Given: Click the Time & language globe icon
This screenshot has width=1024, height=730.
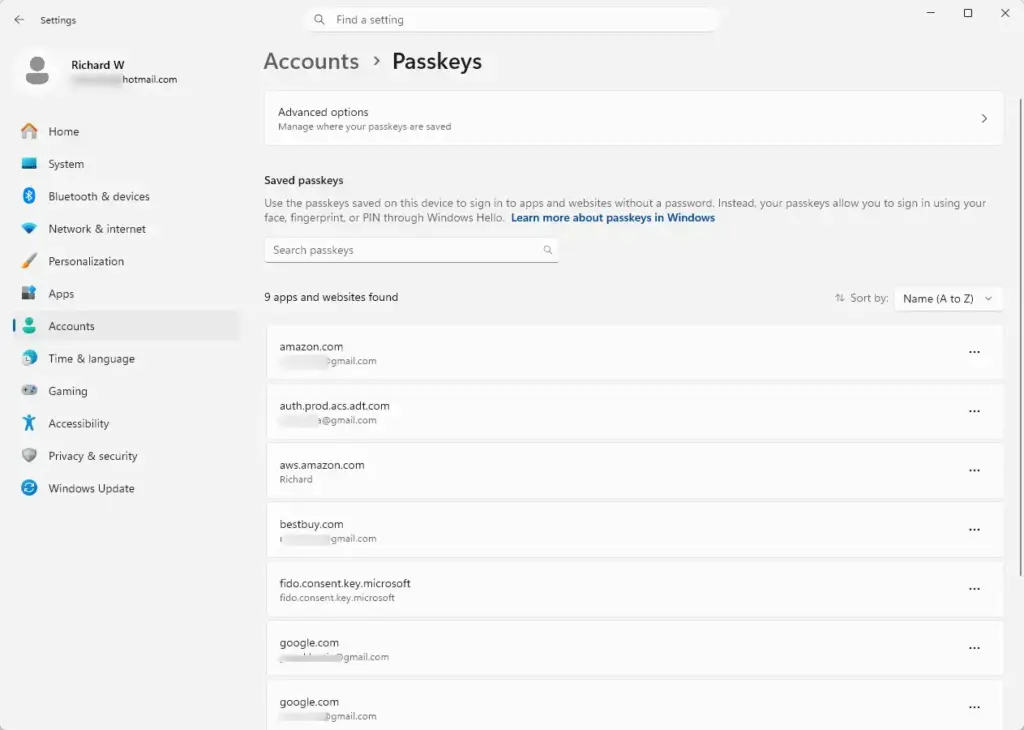Looking at the screenshot, I should tap(29, 358).
